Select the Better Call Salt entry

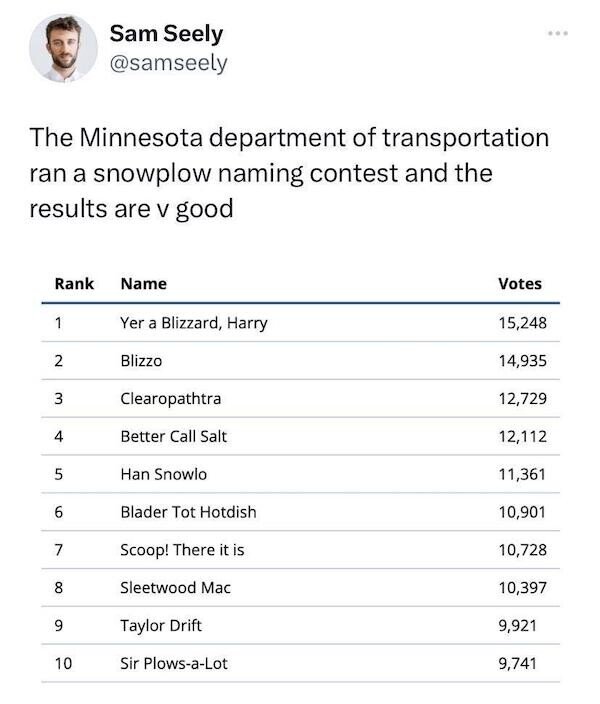click(167, 436)
